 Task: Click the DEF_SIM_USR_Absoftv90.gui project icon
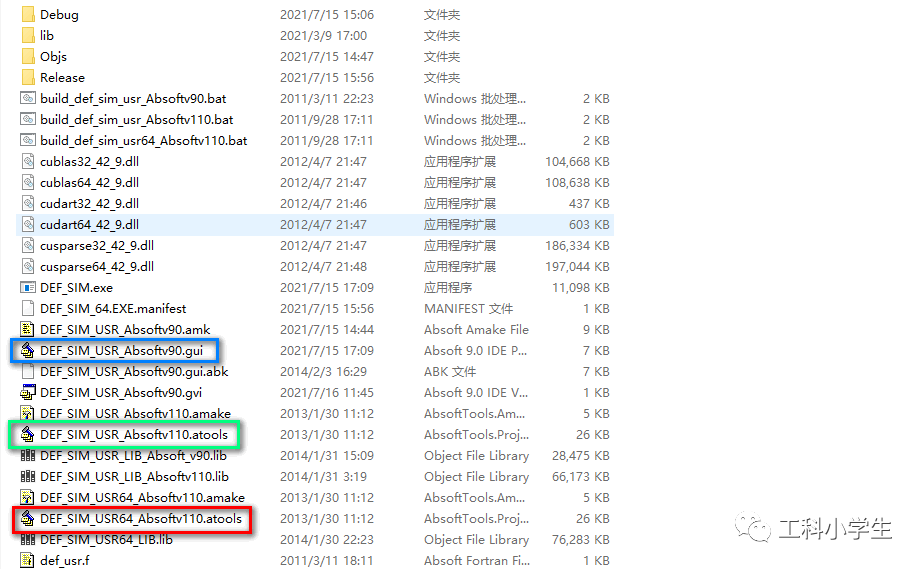tap(28, 351)
